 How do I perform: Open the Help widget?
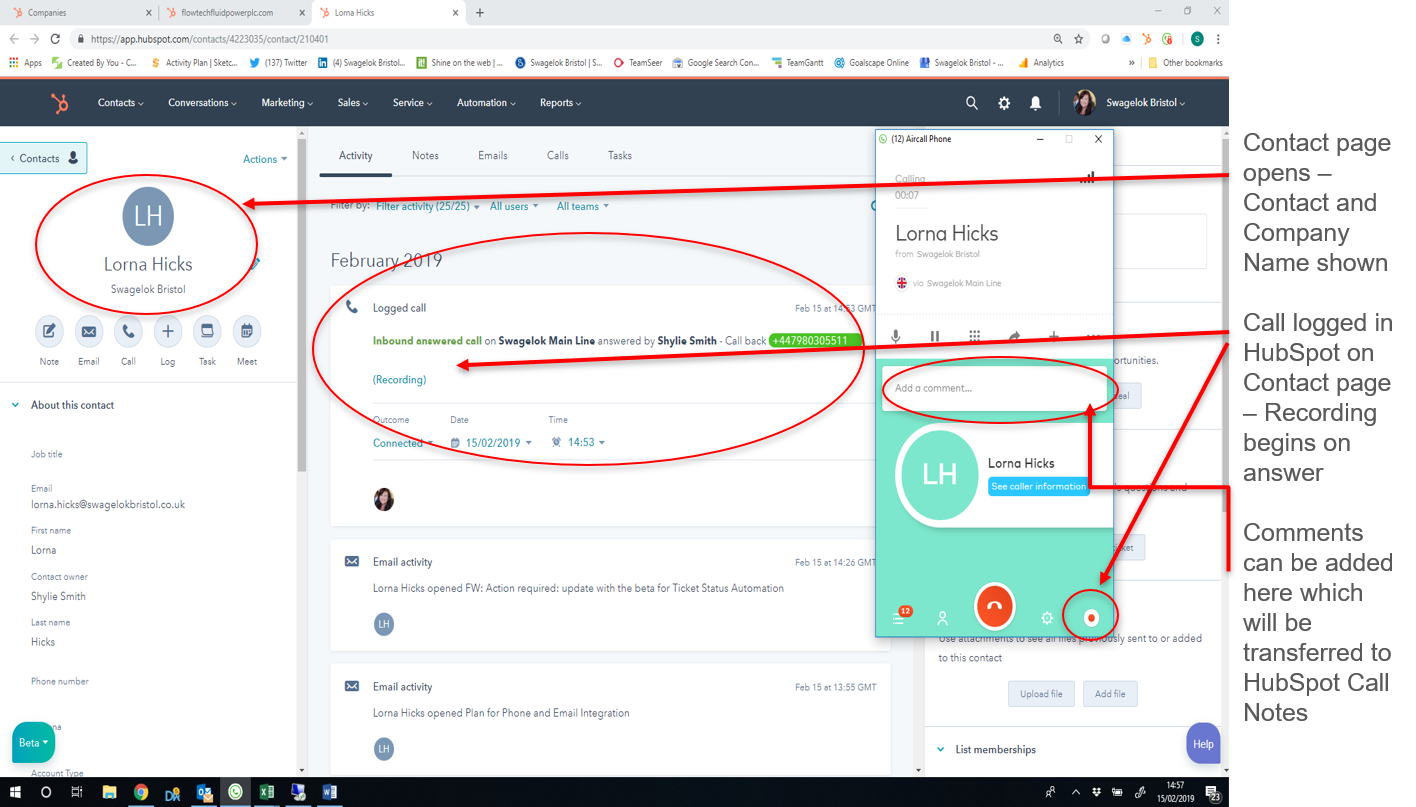click(1203, 744)
